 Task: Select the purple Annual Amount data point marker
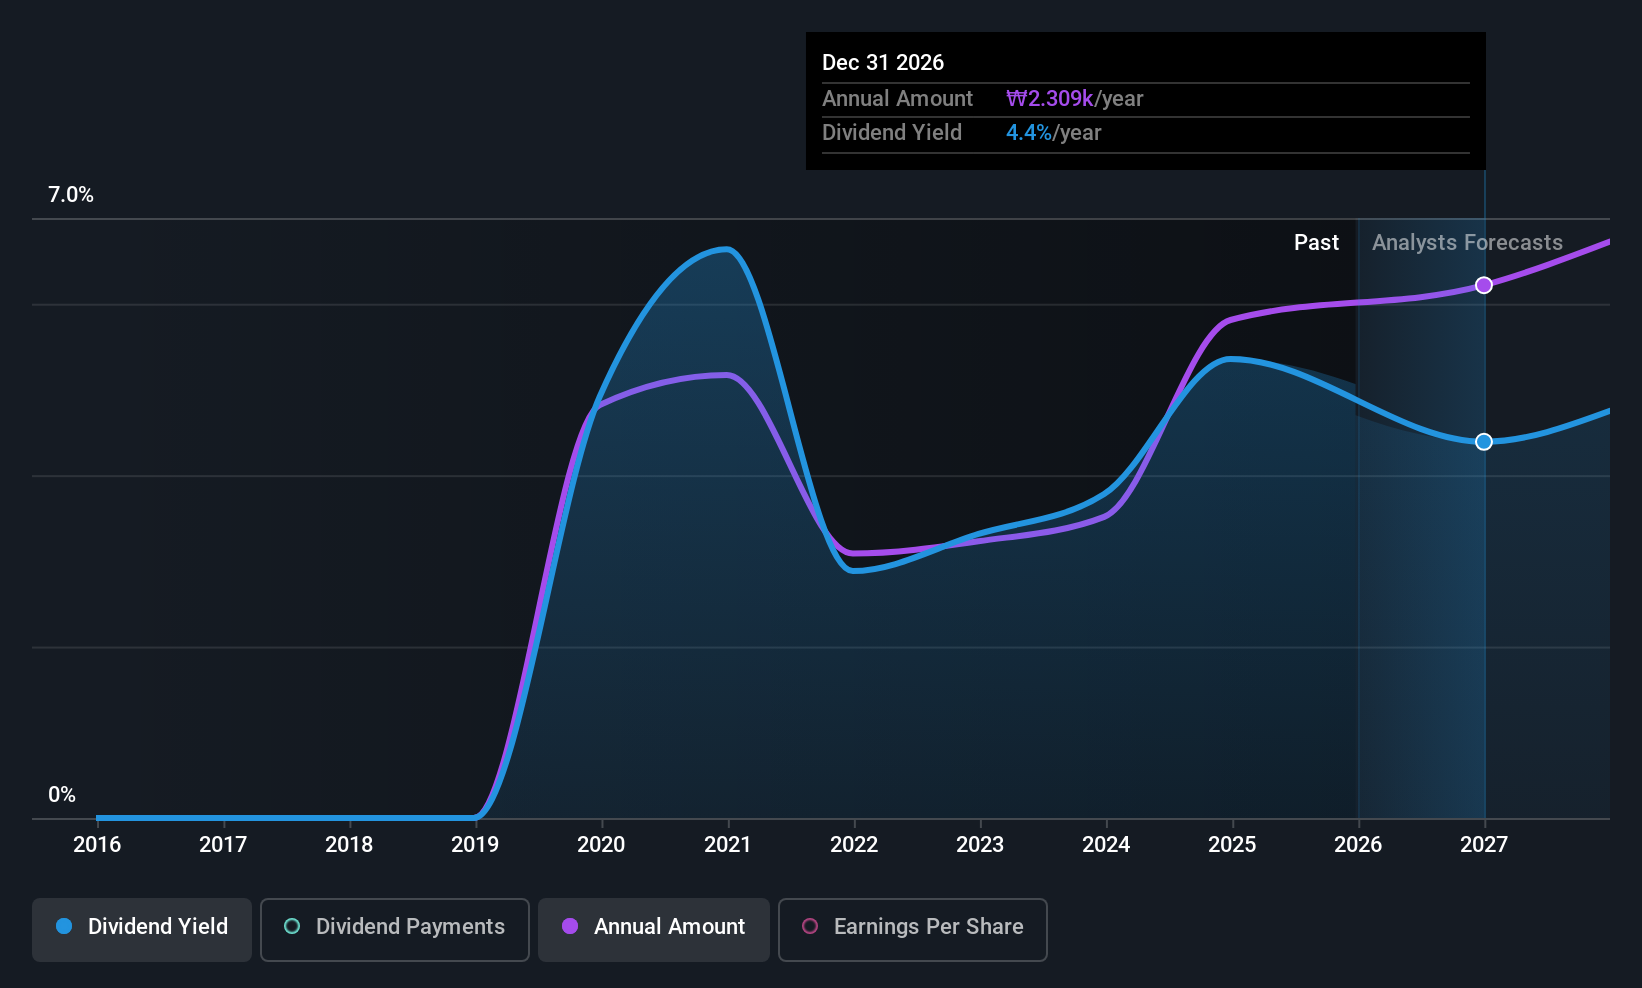1484,285
